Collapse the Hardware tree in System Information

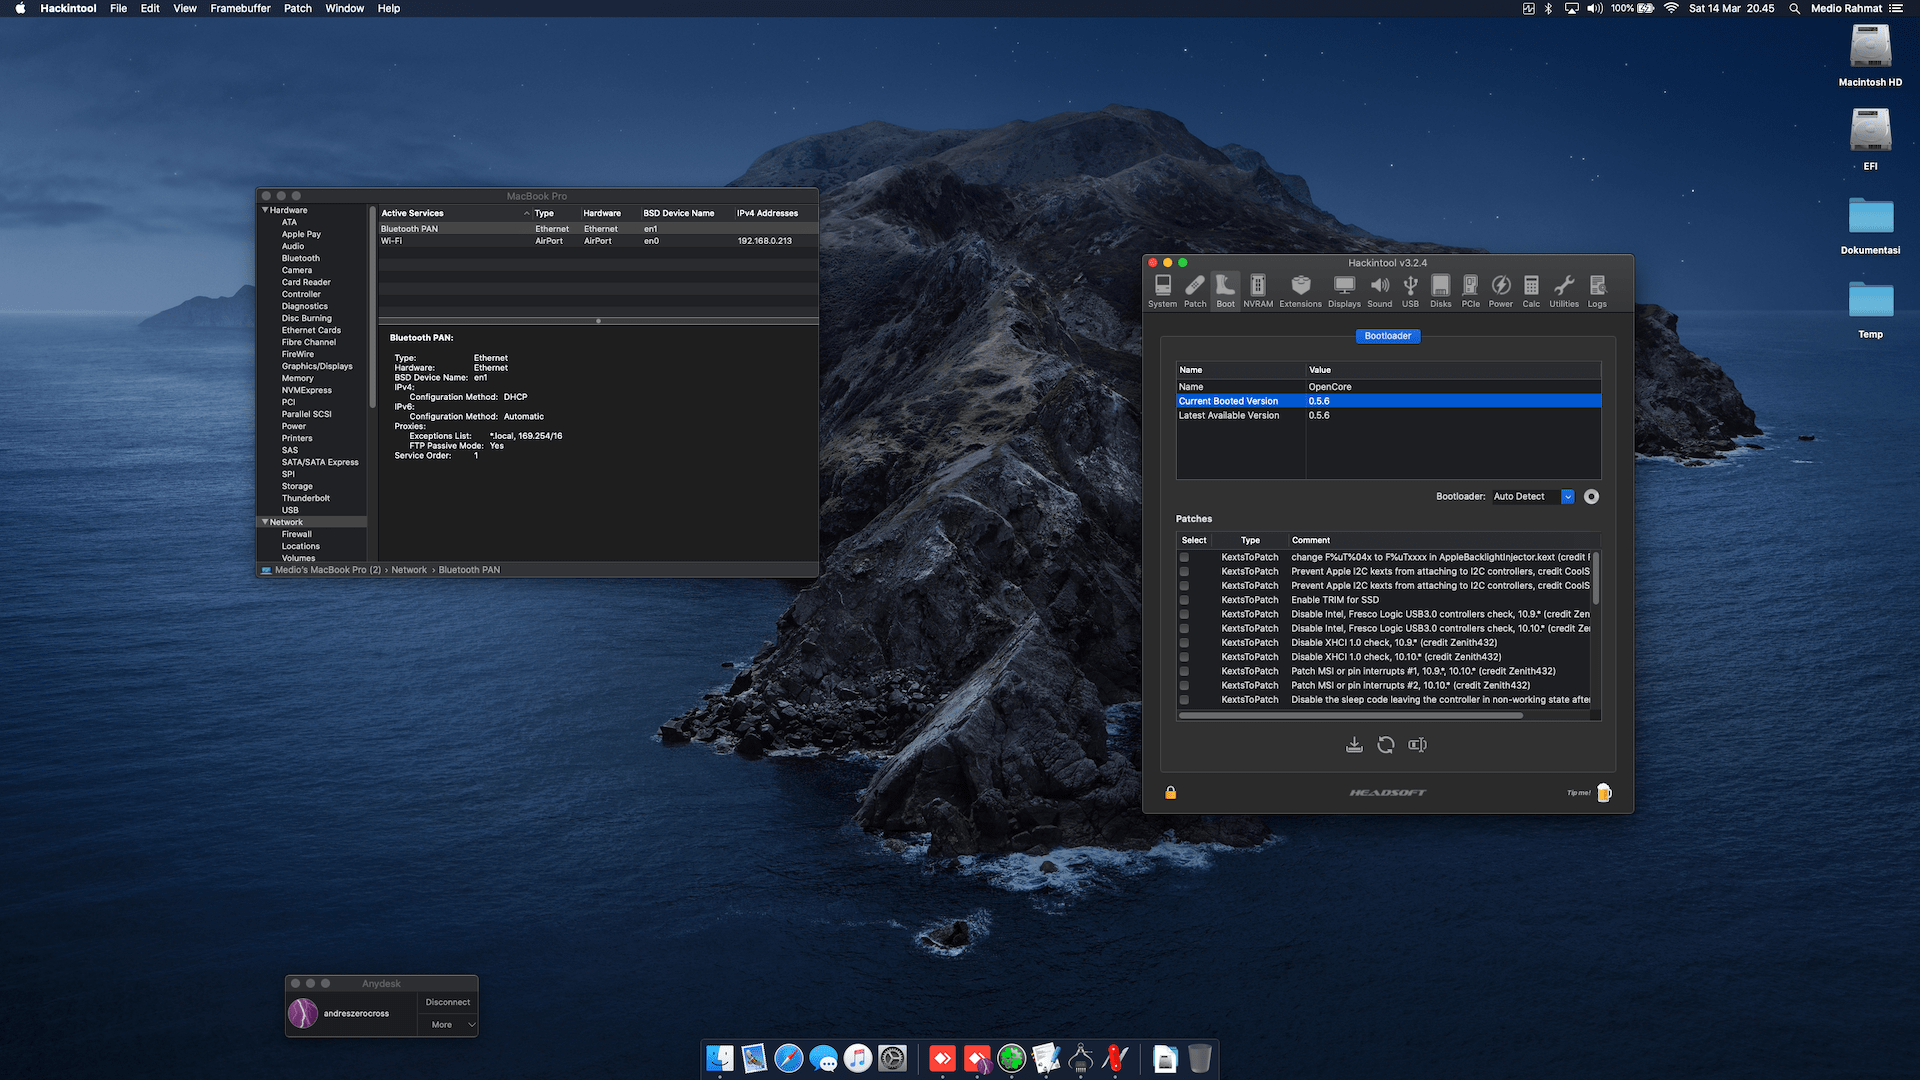tap(265, 210)
